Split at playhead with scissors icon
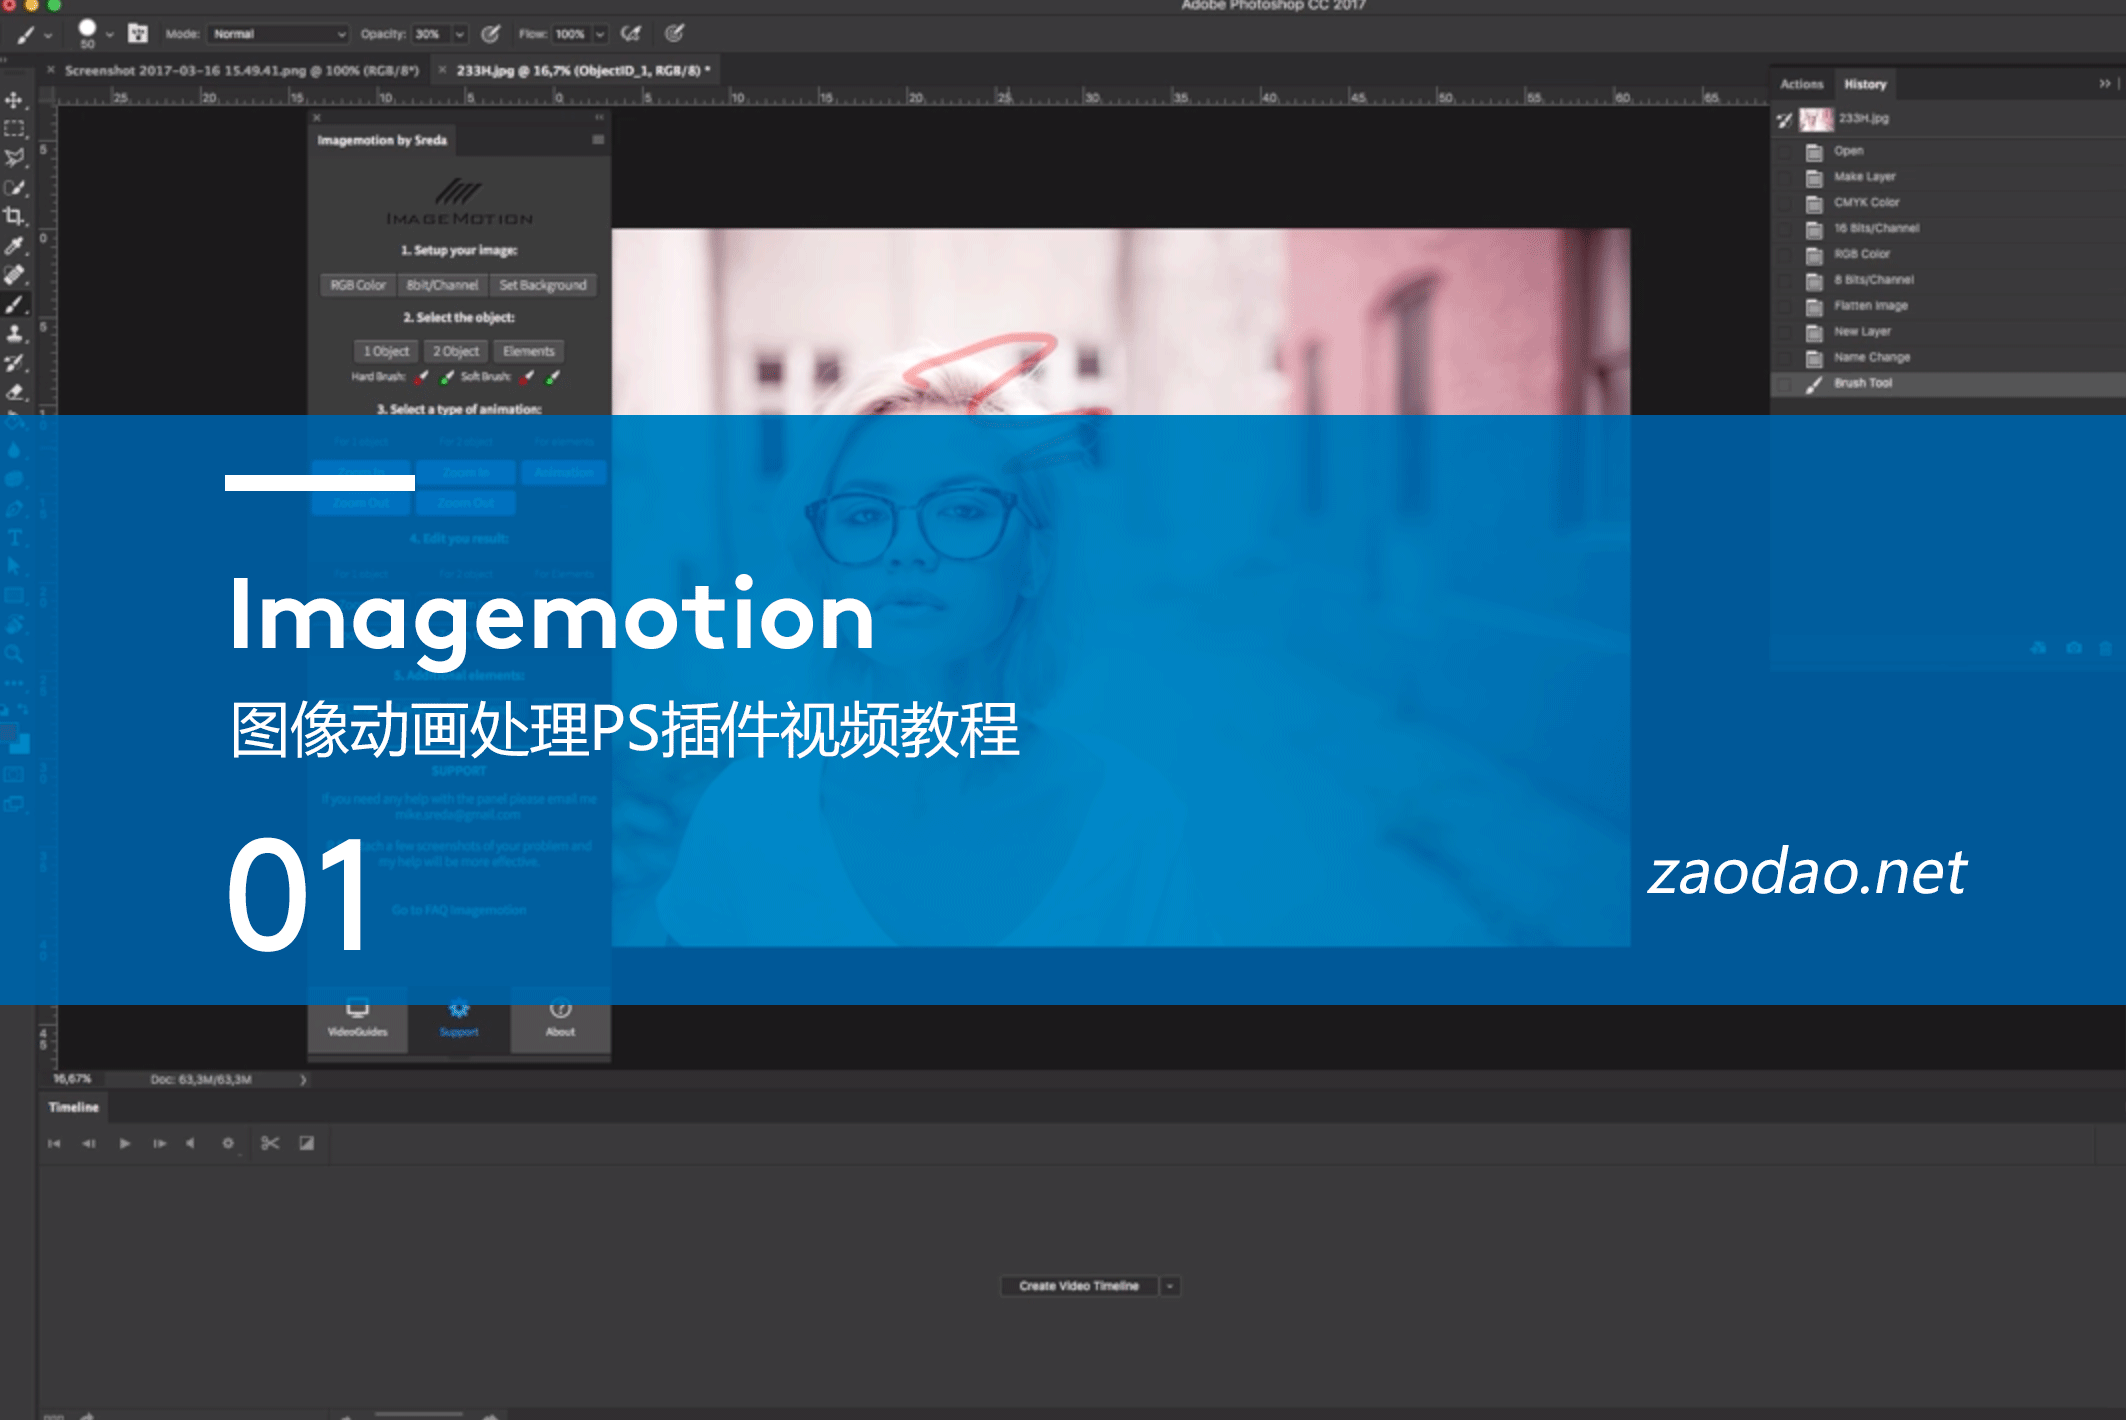Screen dimensions: 2126x1420 click(270, 1143)
